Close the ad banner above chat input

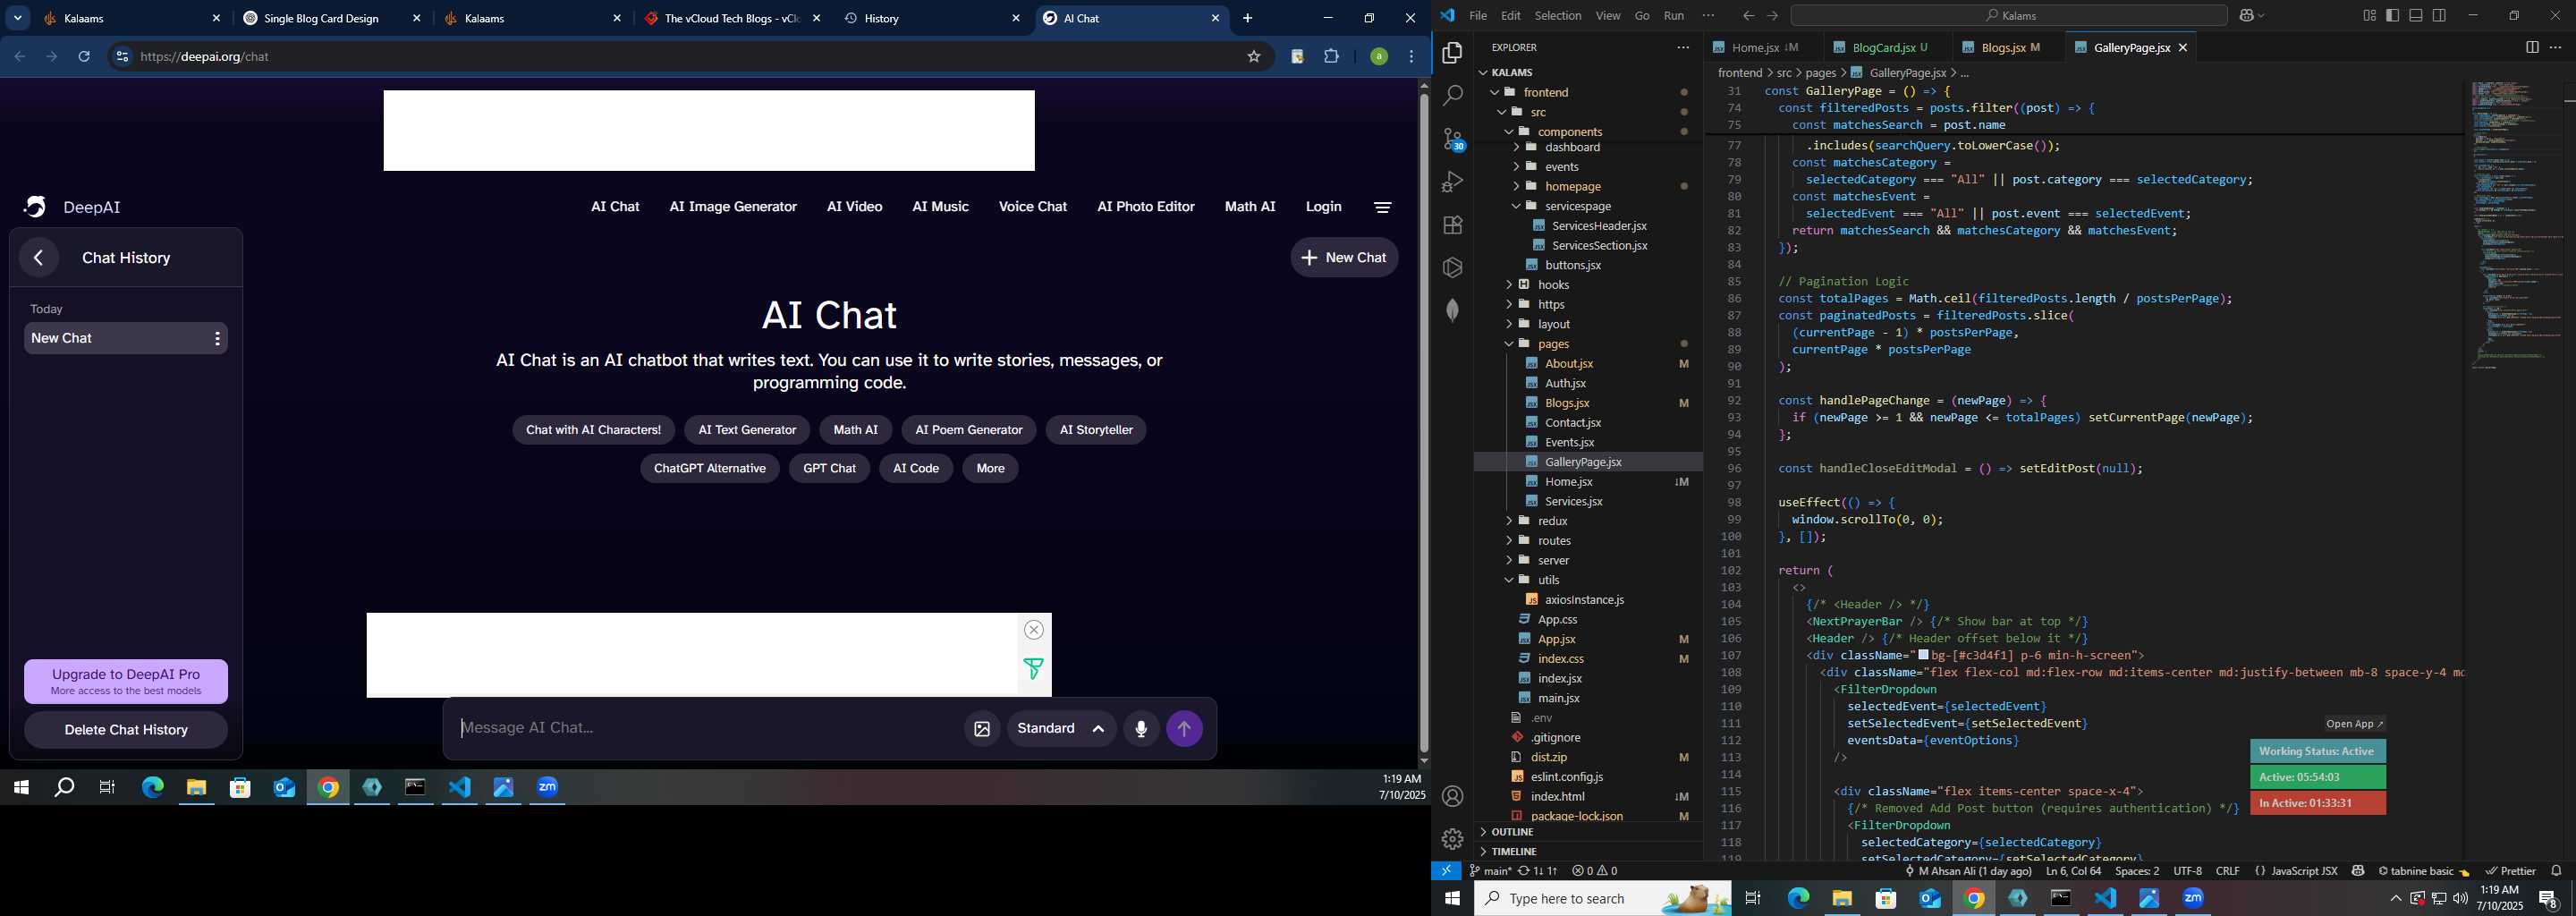(x=1034, y=630)
